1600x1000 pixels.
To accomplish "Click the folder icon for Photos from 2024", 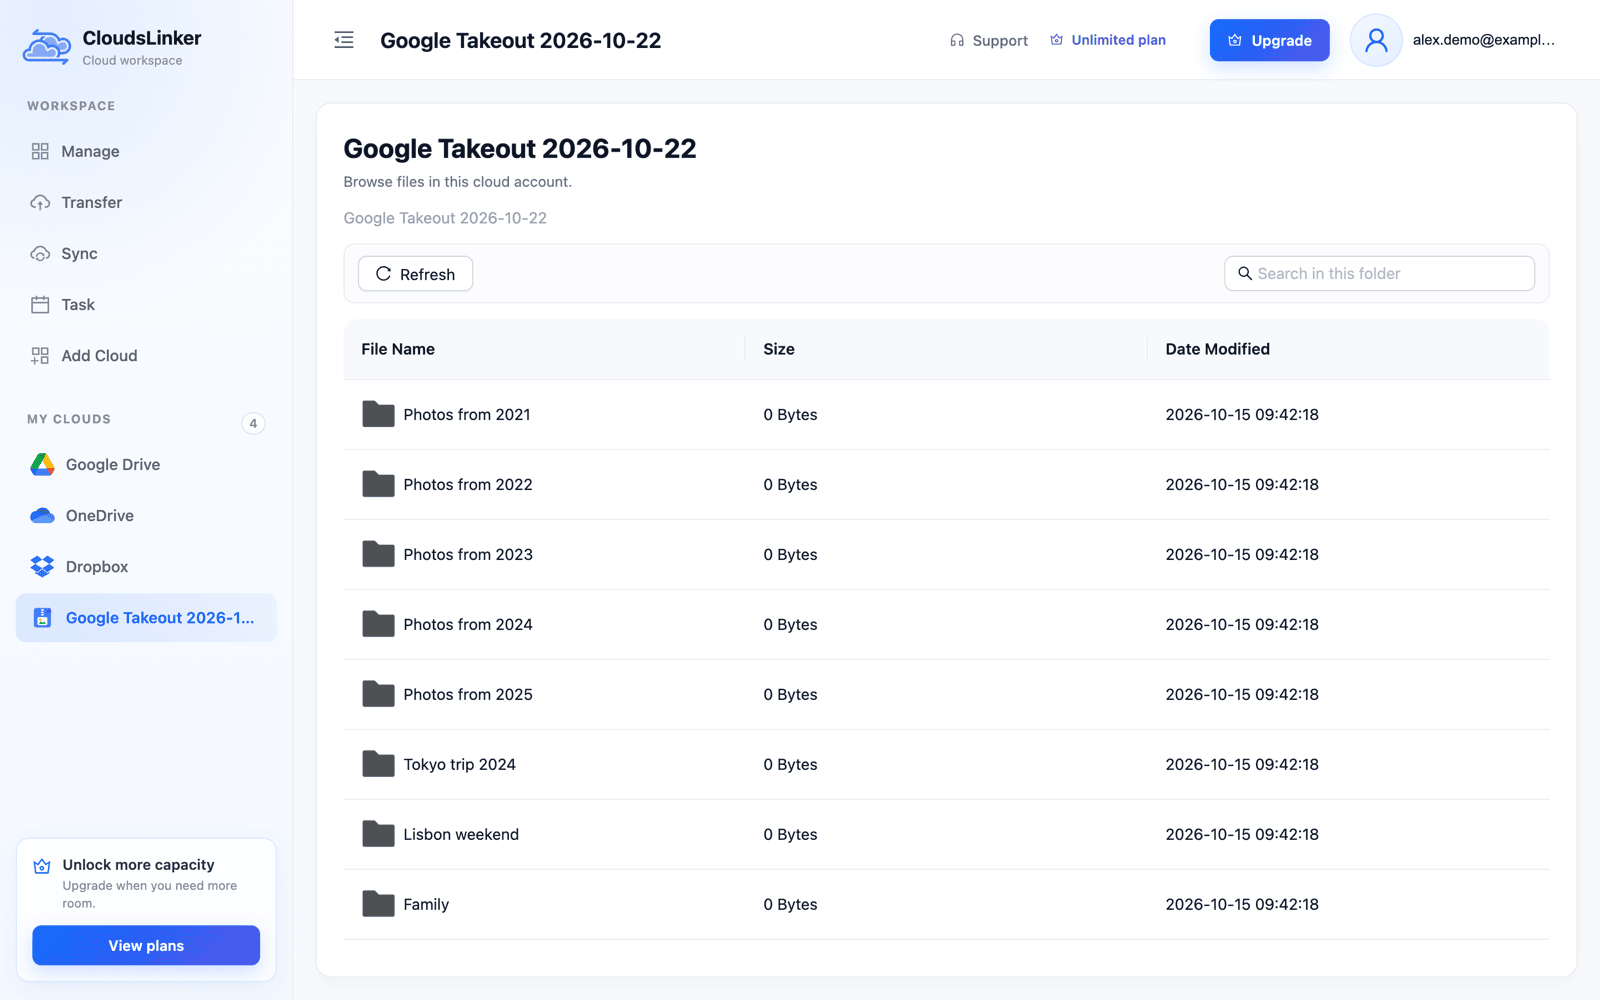I will point(378,624).
